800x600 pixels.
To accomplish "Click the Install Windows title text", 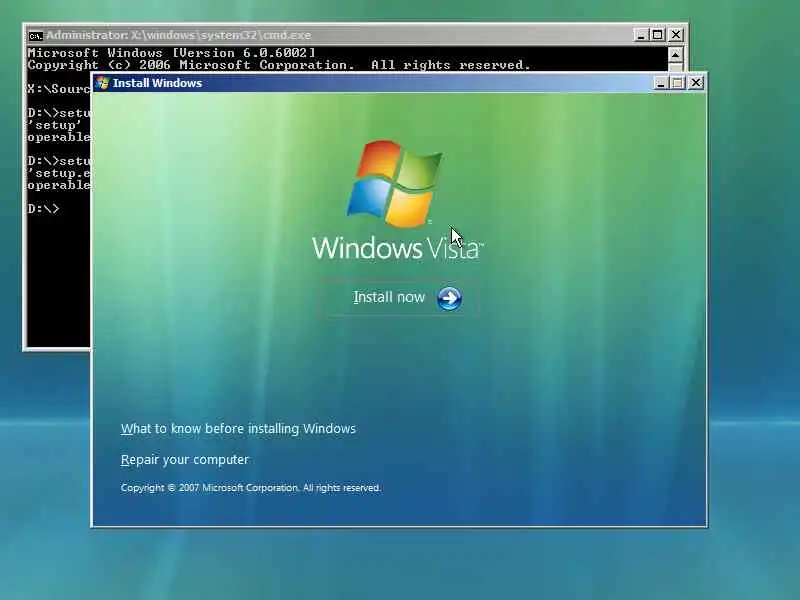I will (157, 83).
